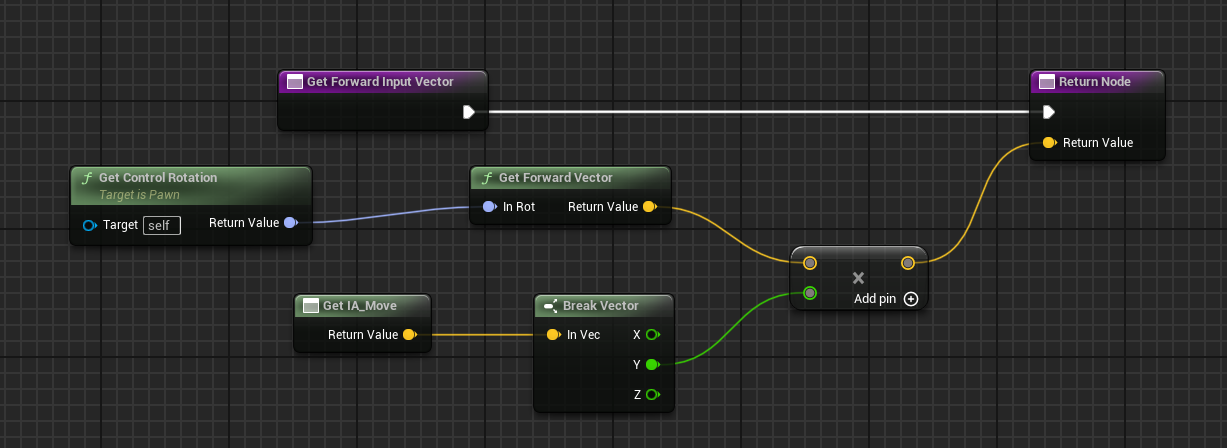This screenshot has height=448, width=1227.
Task: Click the Break Vector In Vec pin
Action: tap(553, 335)
